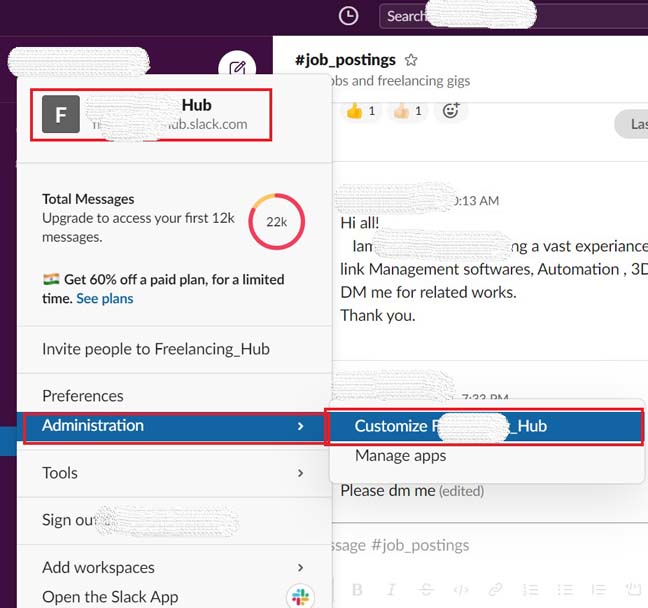Click the 22k total messages progress ring
648x608 pixels.
pos(276,222)
